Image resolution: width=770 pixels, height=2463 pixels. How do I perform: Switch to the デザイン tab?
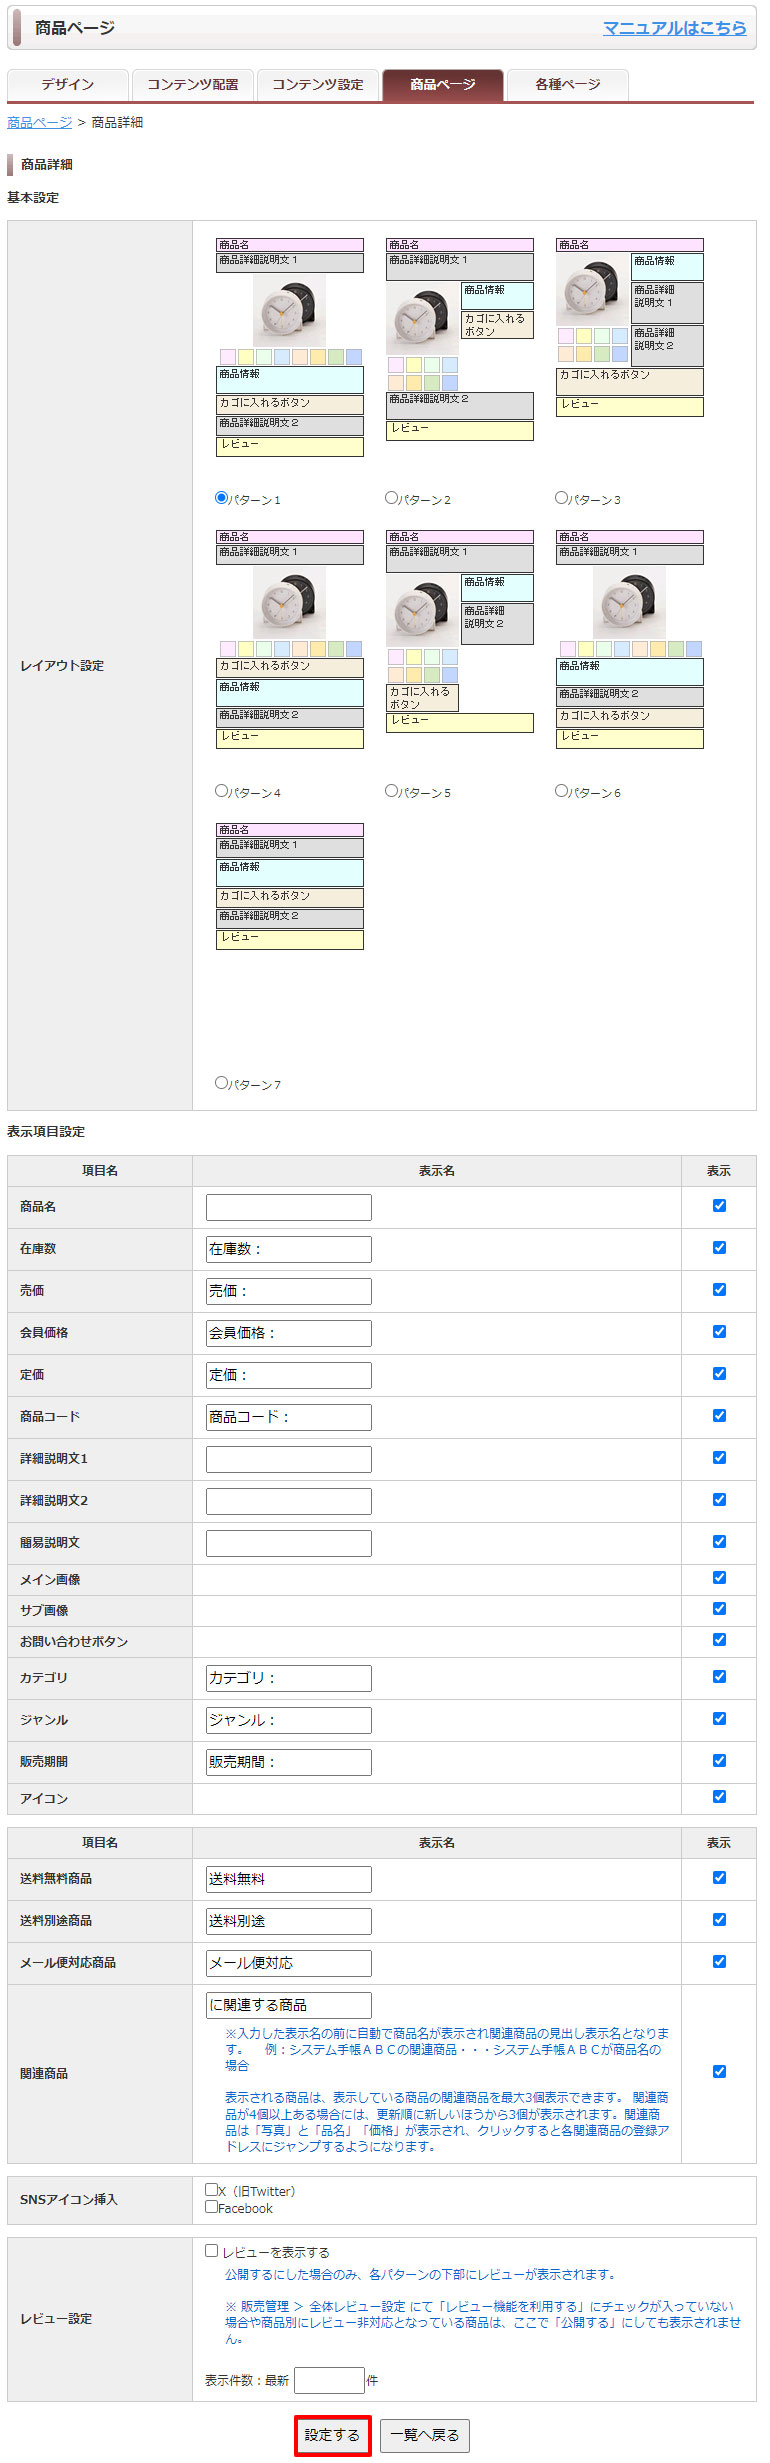tap(68, 85)
